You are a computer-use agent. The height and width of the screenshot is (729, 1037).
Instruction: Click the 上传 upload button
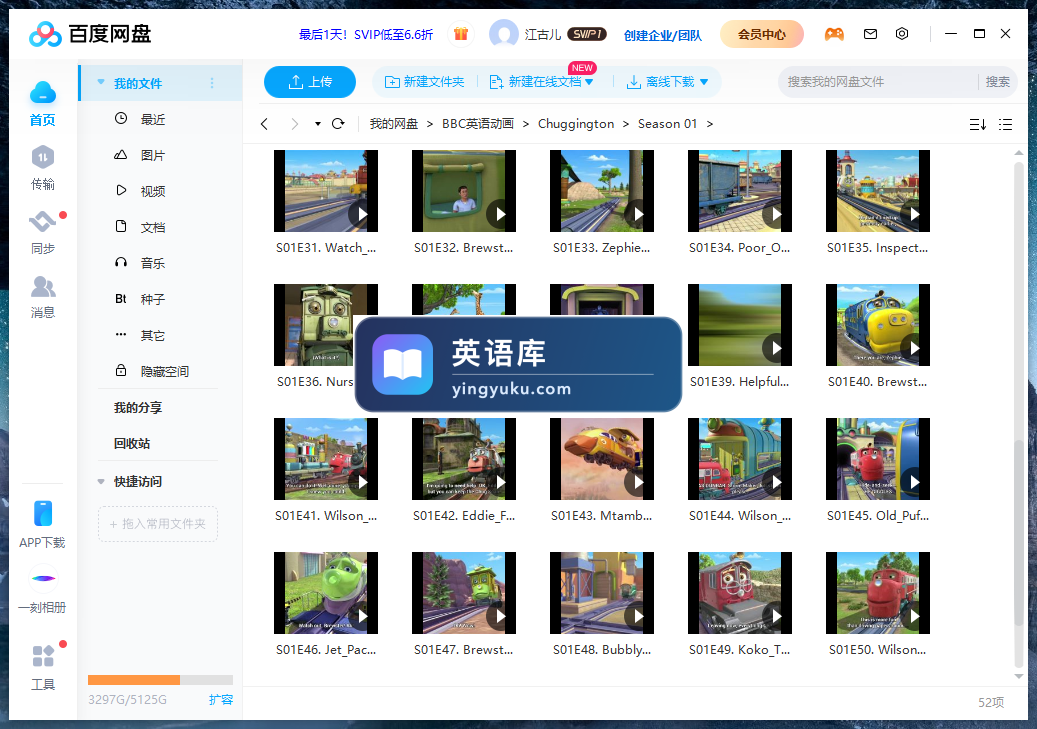(x=310, y=82)
